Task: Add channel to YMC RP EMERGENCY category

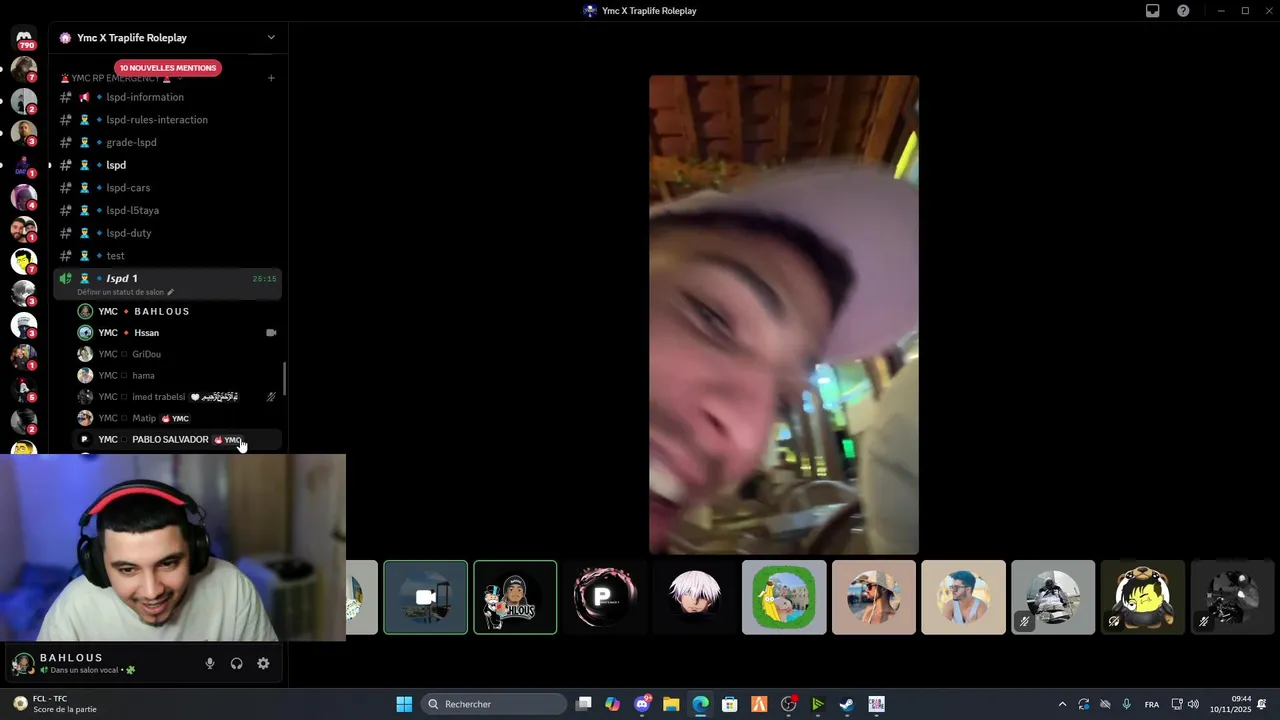Action: (x=271, y=78)
